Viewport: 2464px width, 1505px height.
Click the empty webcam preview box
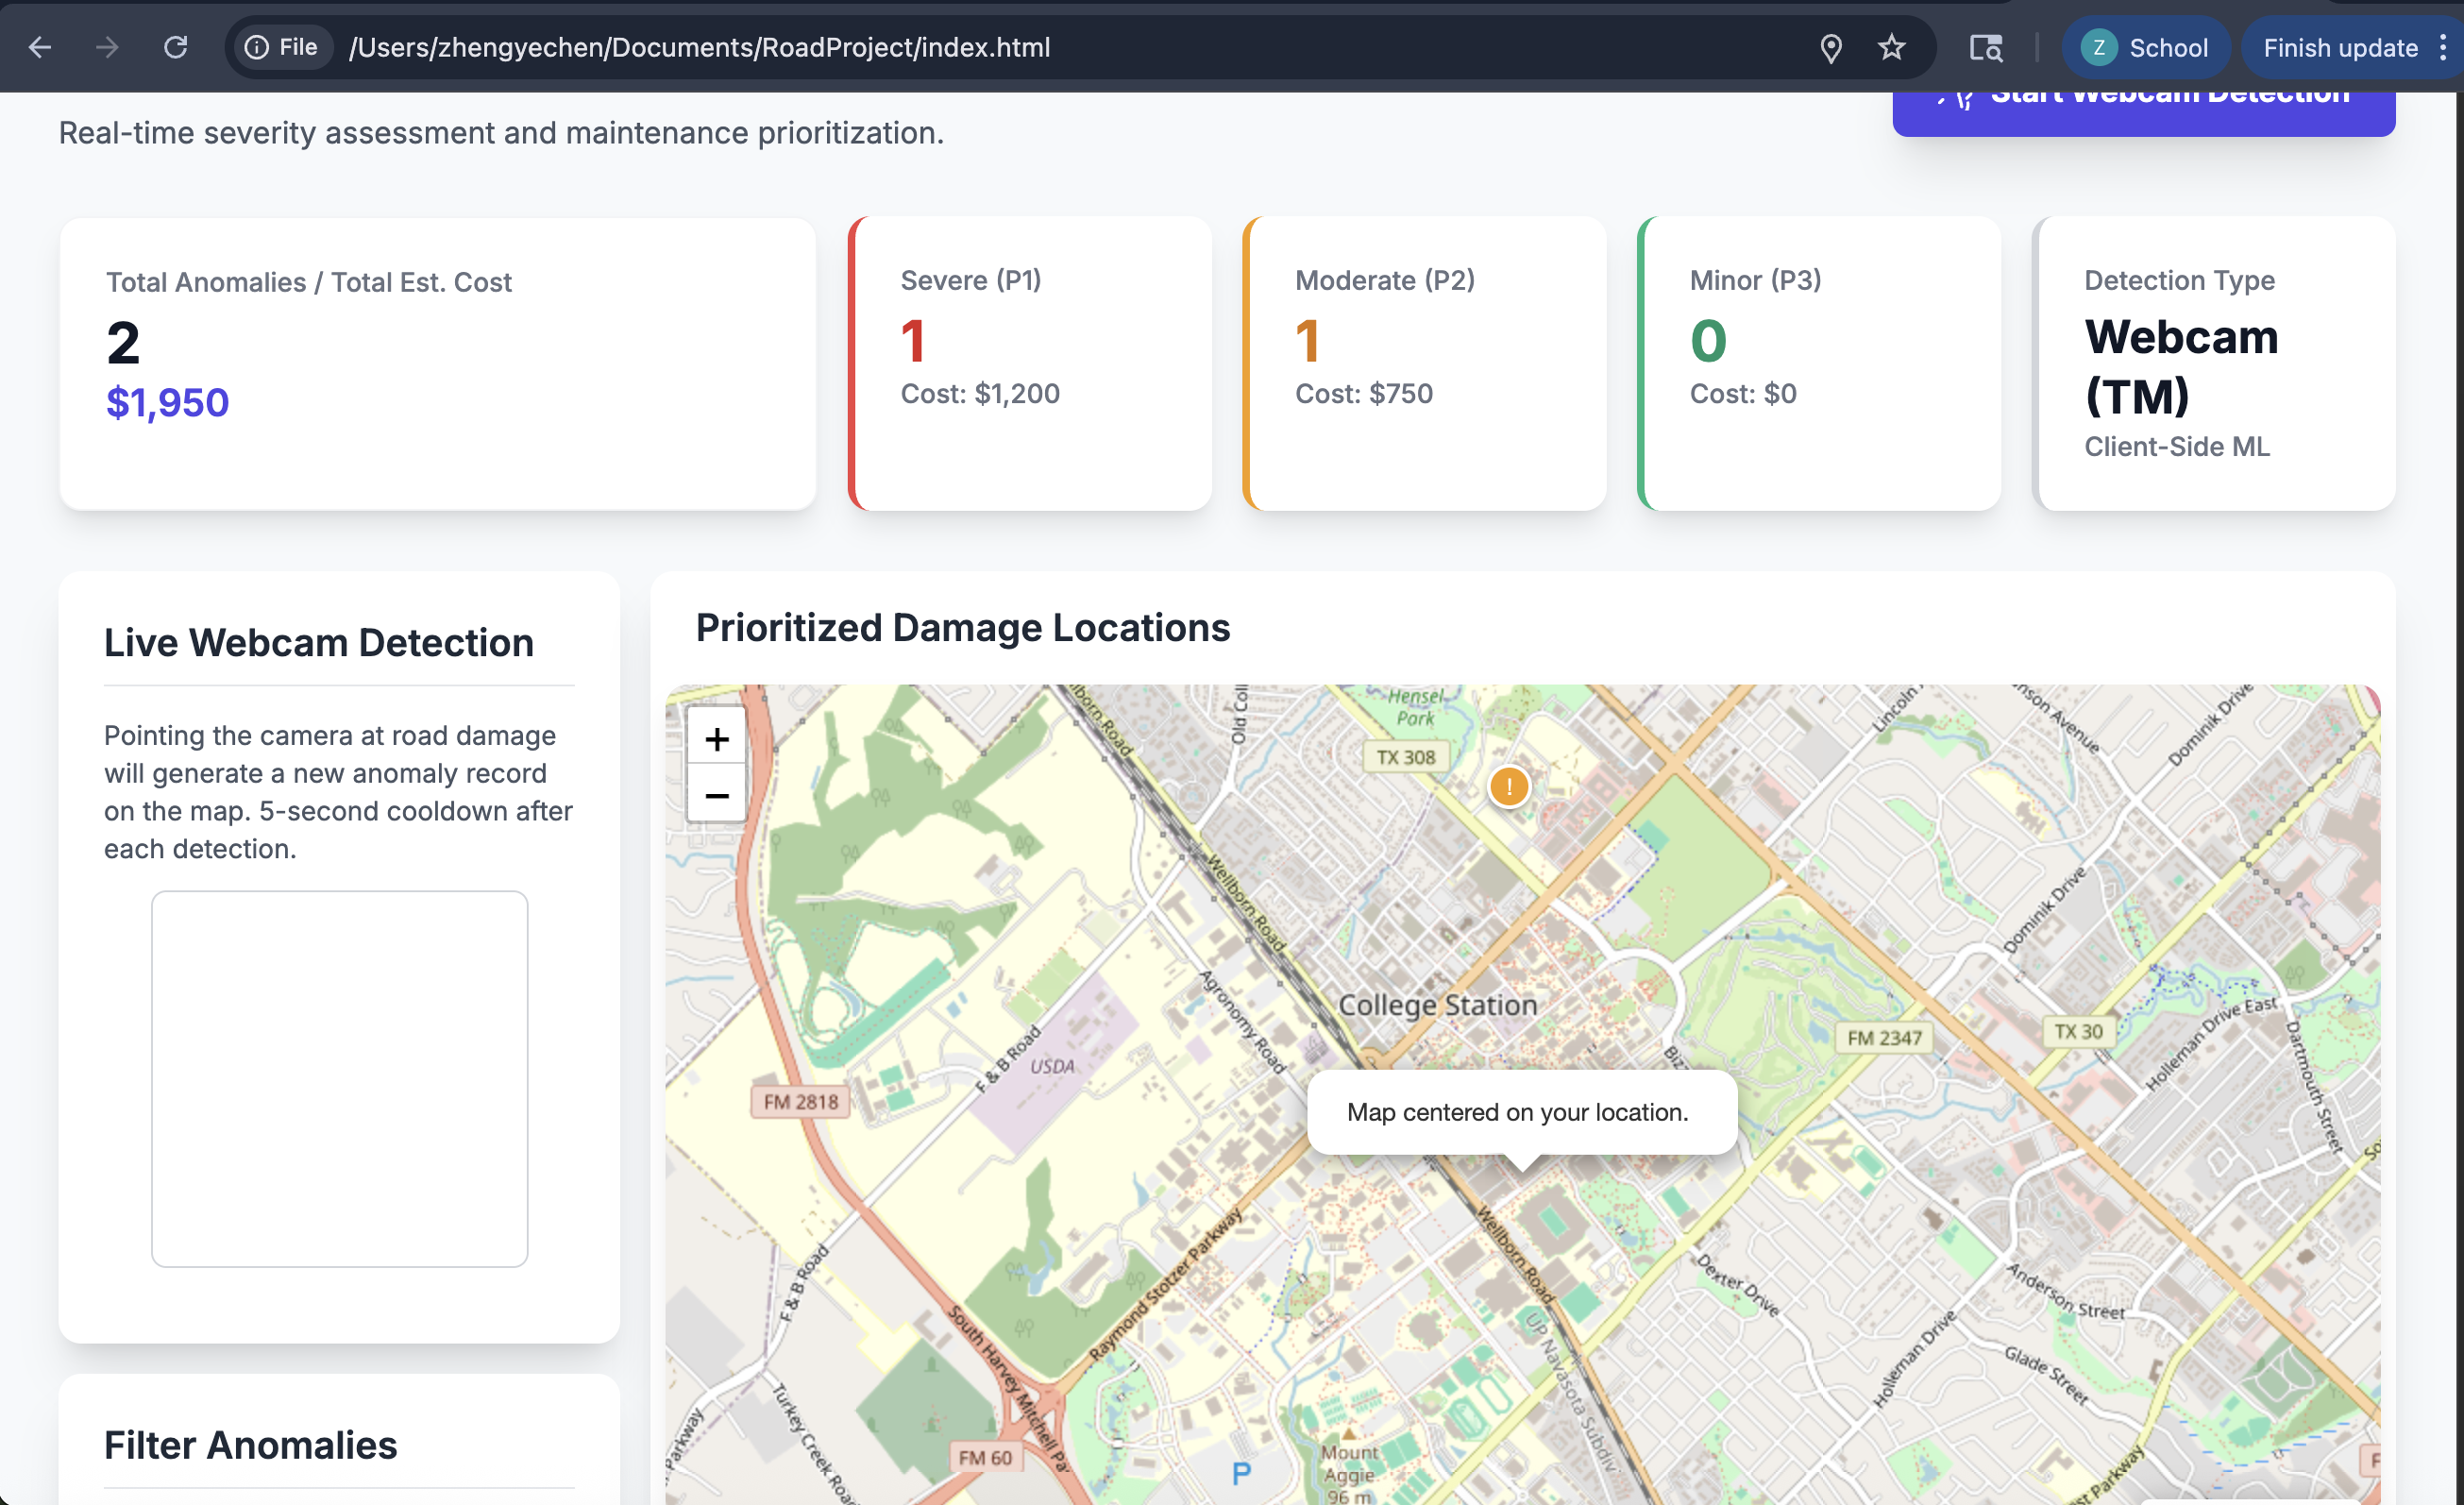[339, 1078]
